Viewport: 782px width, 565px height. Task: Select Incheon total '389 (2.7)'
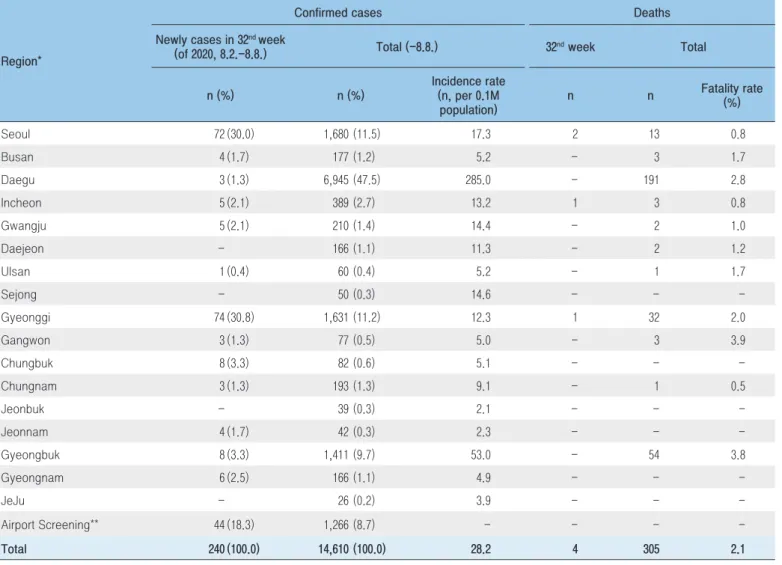coord(354,203)
